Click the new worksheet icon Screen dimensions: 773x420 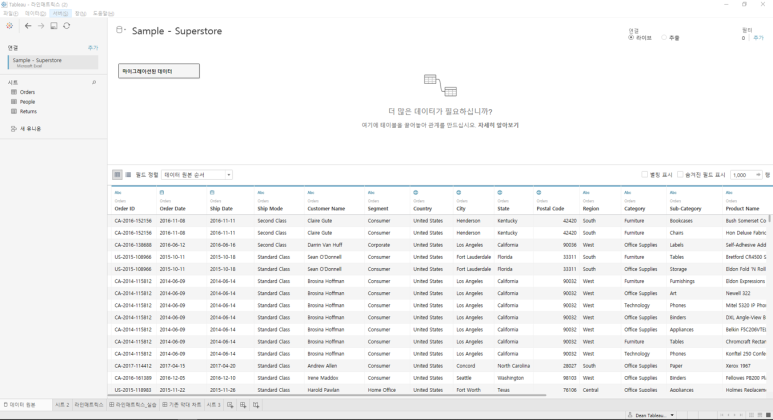(230, 405)
